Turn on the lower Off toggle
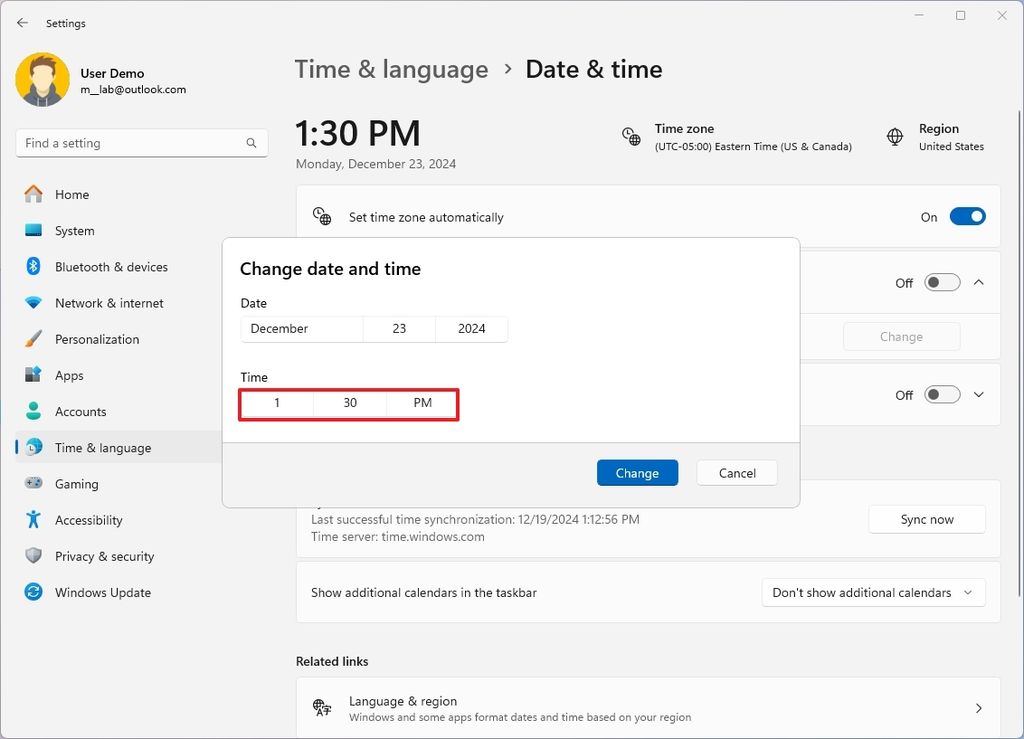Viewport: 1024px width, 739px height. pyautogui.click(x=941, y=394)
